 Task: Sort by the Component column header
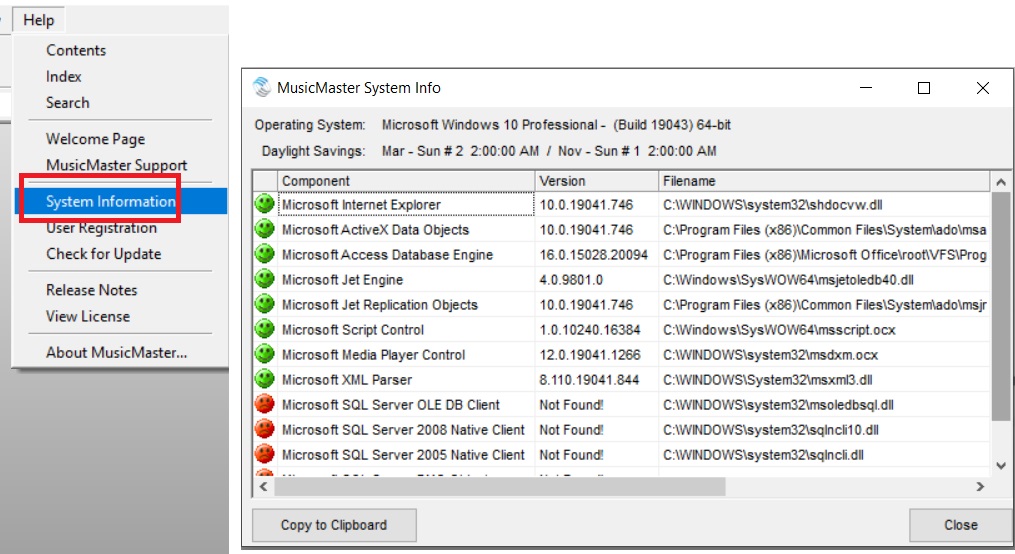tap(406, 181)
